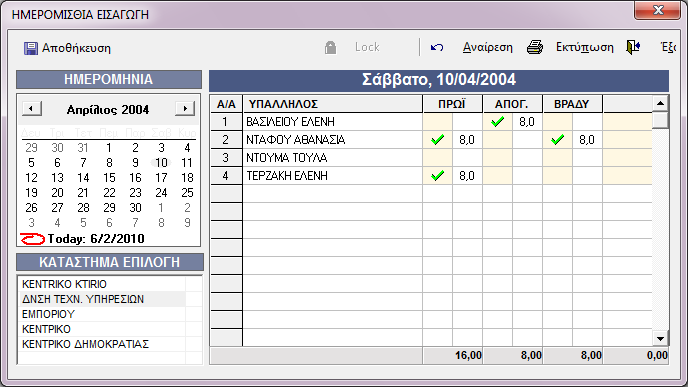Go to next month in calendar
The height and width of the screenshot is (387, 688).
coord(185,108)
